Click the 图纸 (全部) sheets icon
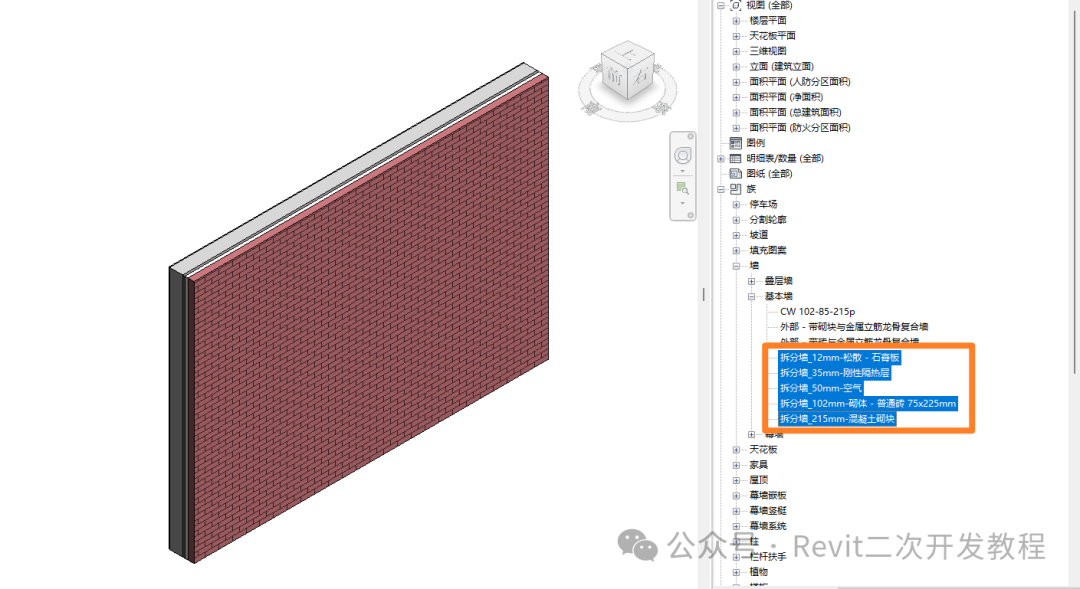This screenshot has height=589, width=1080. pos(735,174)
